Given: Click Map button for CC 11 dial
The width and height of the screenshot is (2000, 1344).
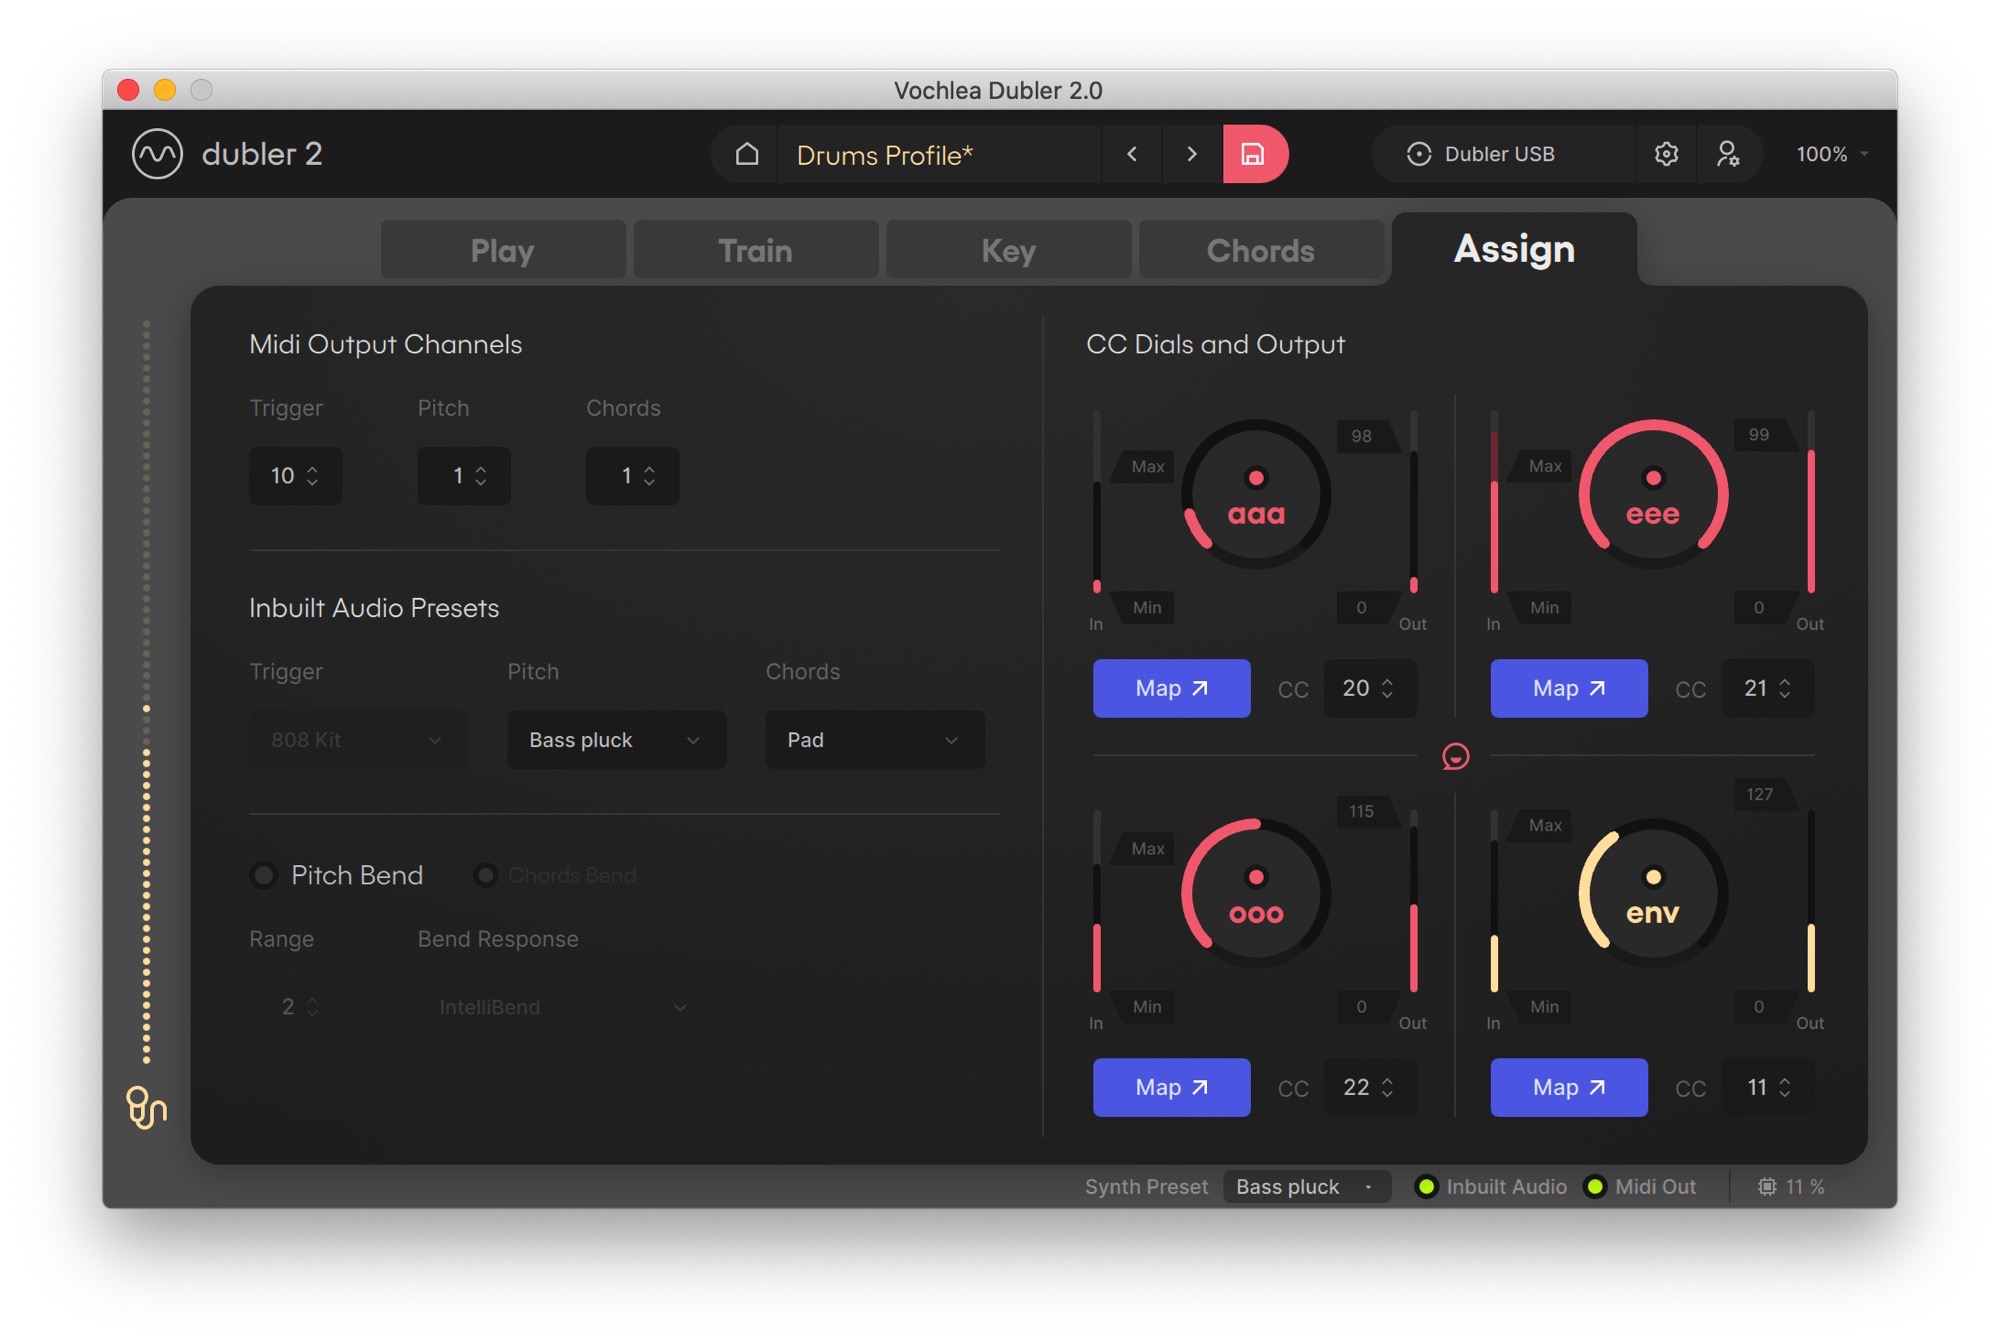Looking at the screenshot, I should pyautogui.click(x=1567, y=1086).
